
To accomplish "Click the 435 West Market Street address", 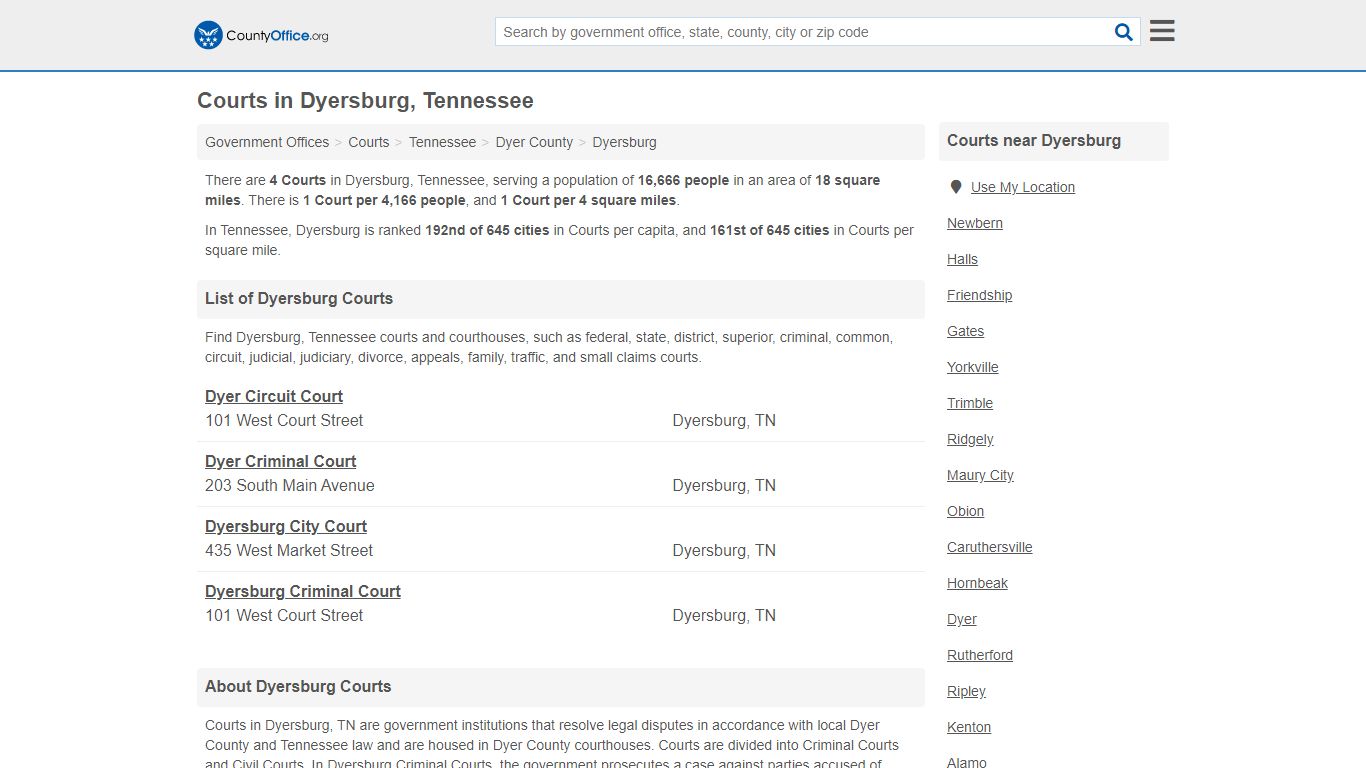I will (x=289, y=550).
